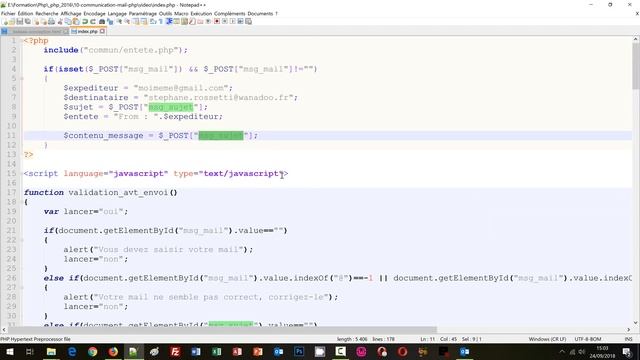
Task: Collapse the else-if block at line 27
Action: 22,287
